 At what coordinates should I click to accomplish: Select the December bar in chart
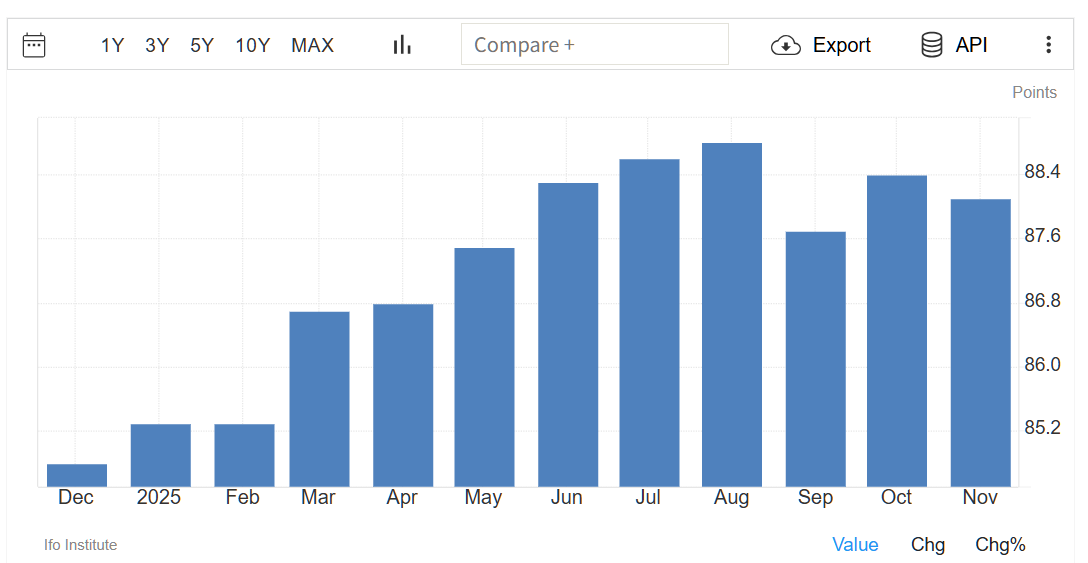77,476
